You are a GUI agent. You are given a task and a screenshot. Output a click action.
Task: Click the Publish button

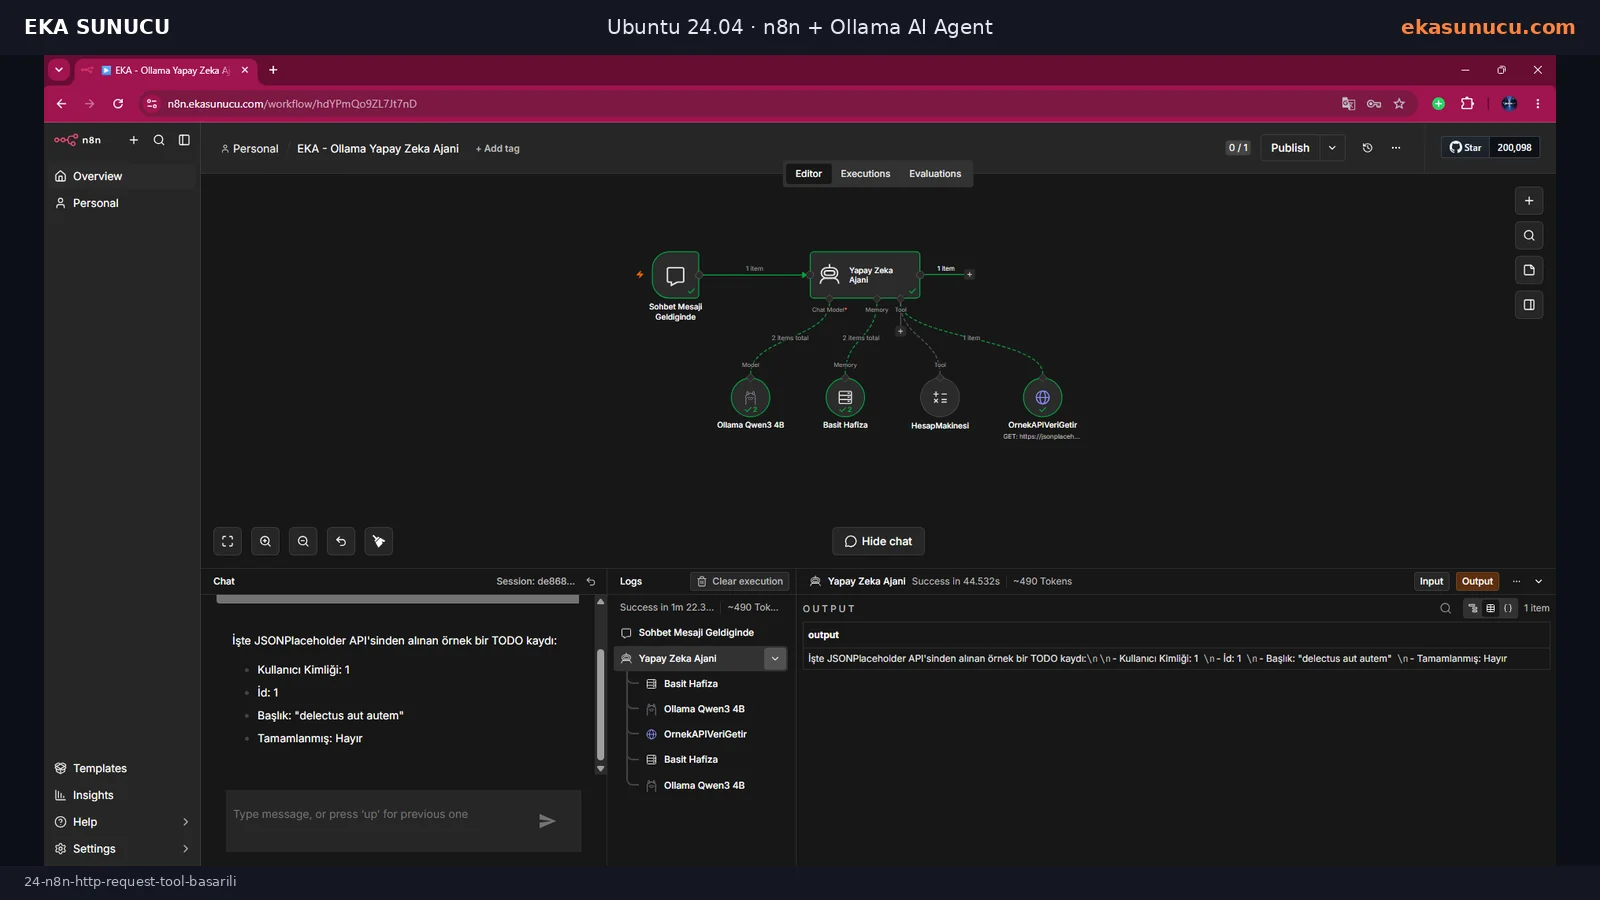[1290, 148]
